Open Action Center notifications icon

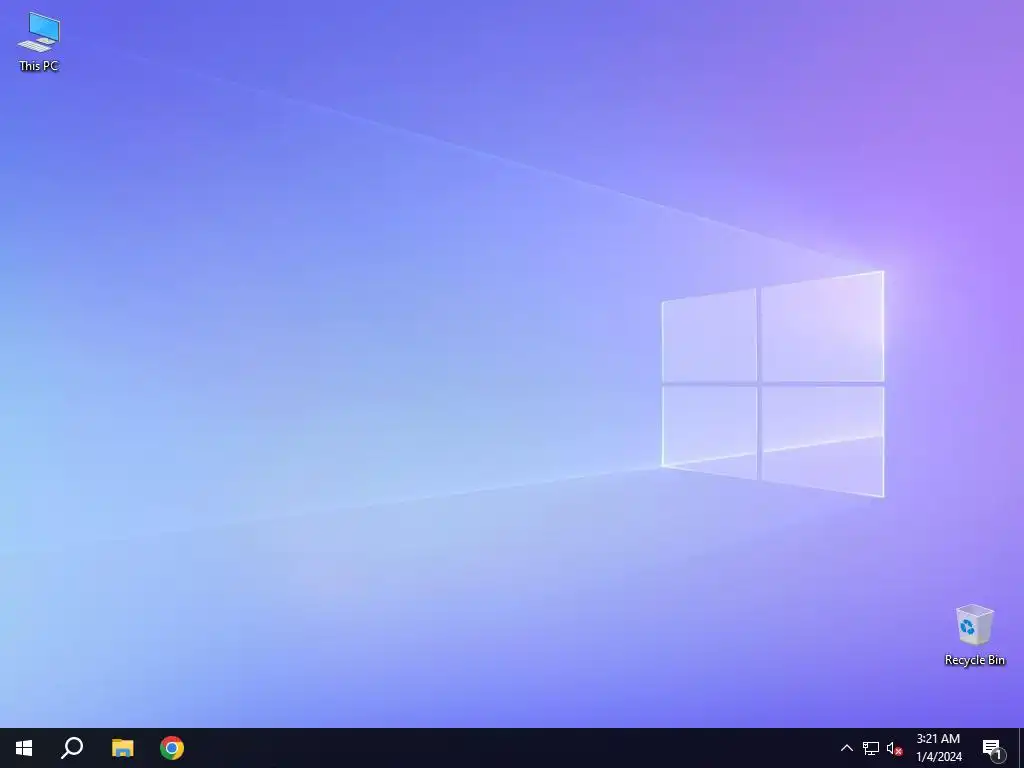coord(993,748)
